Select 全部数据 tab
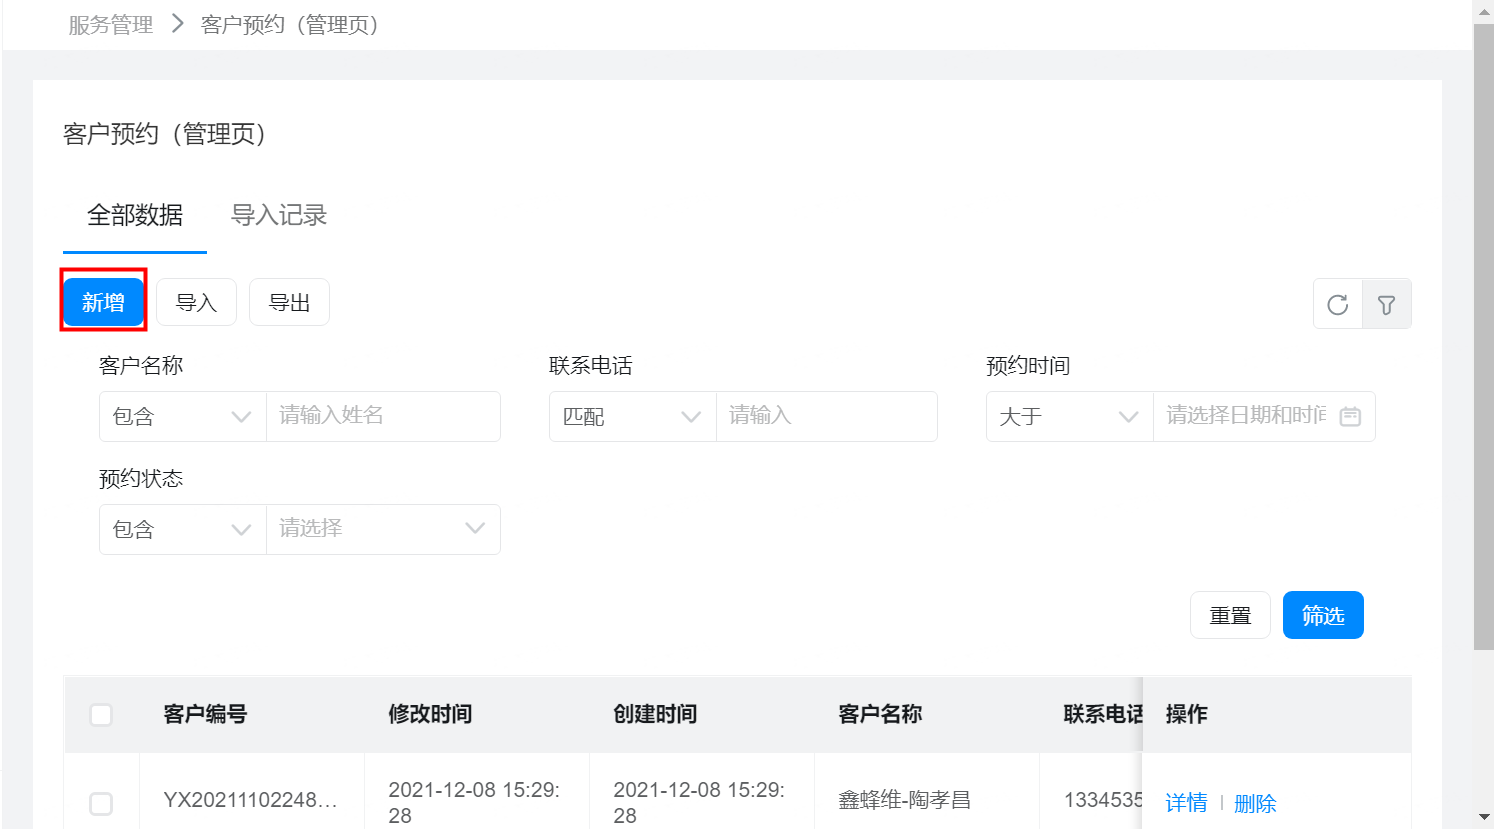This screenshot has width=1494, height=829. (135, 215)
